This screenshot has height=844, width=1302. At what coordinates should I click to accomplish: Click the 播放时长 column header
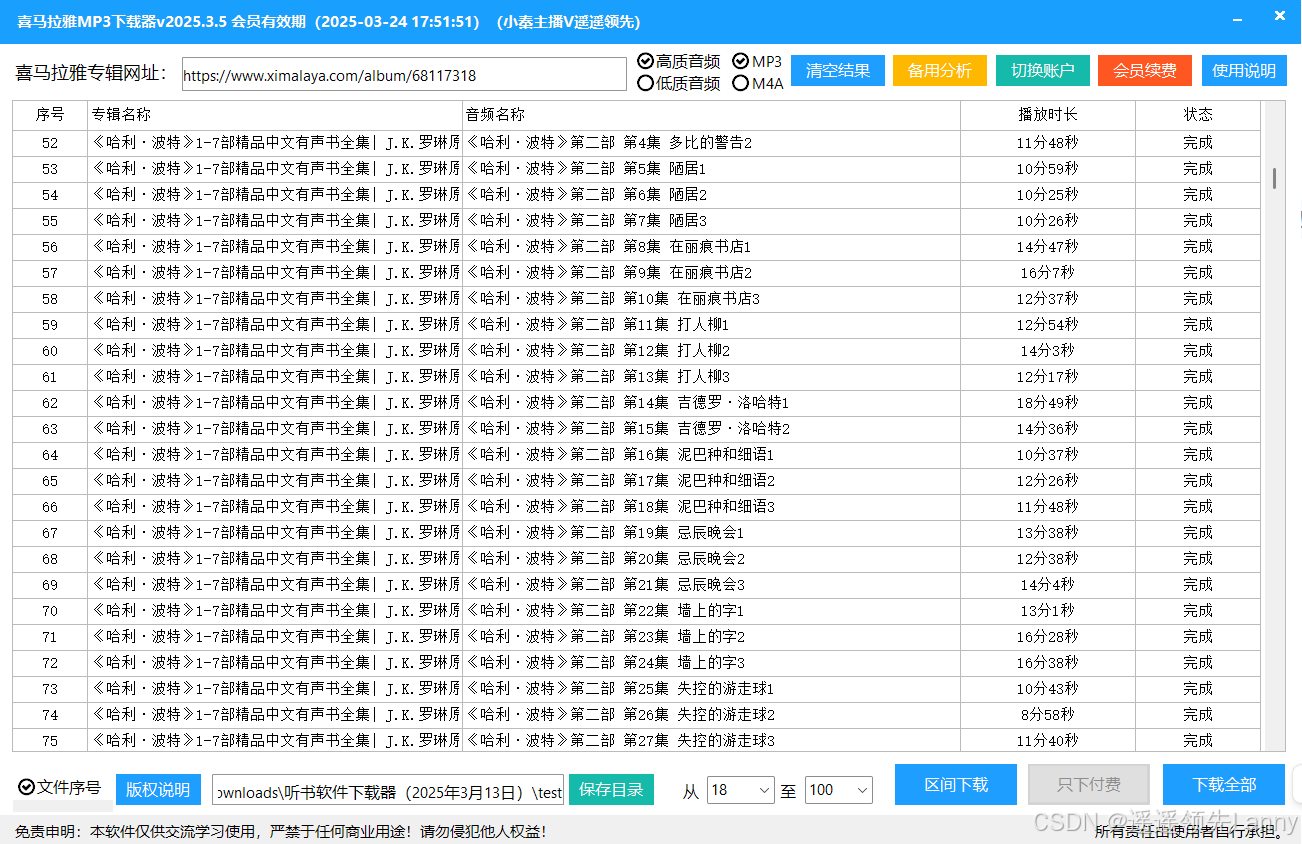click(1048, 115)
